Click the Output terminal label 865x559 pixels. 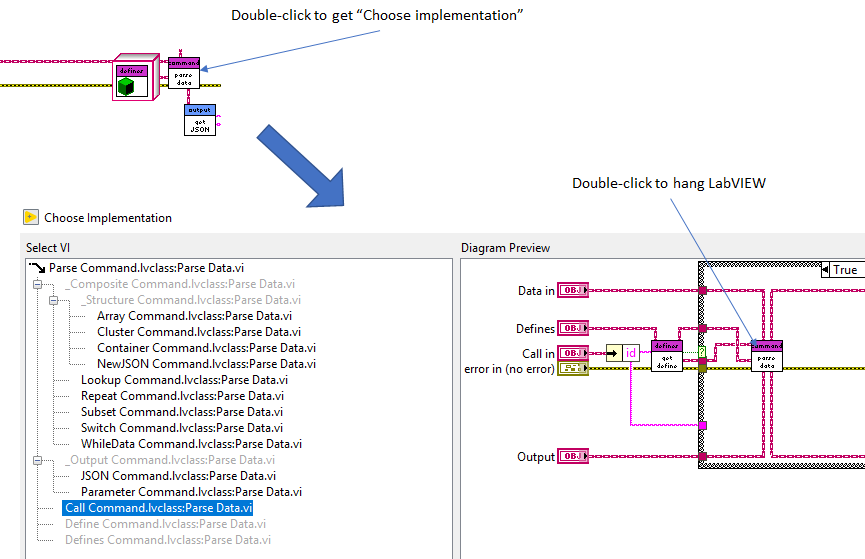(536, 457)
